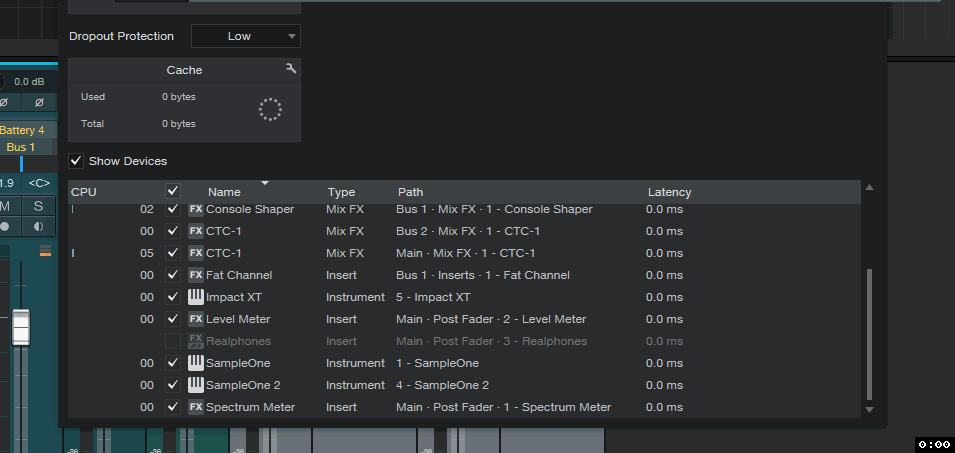Sort devices by the Type column
955x453 pixels.
[x=341, y=192]
